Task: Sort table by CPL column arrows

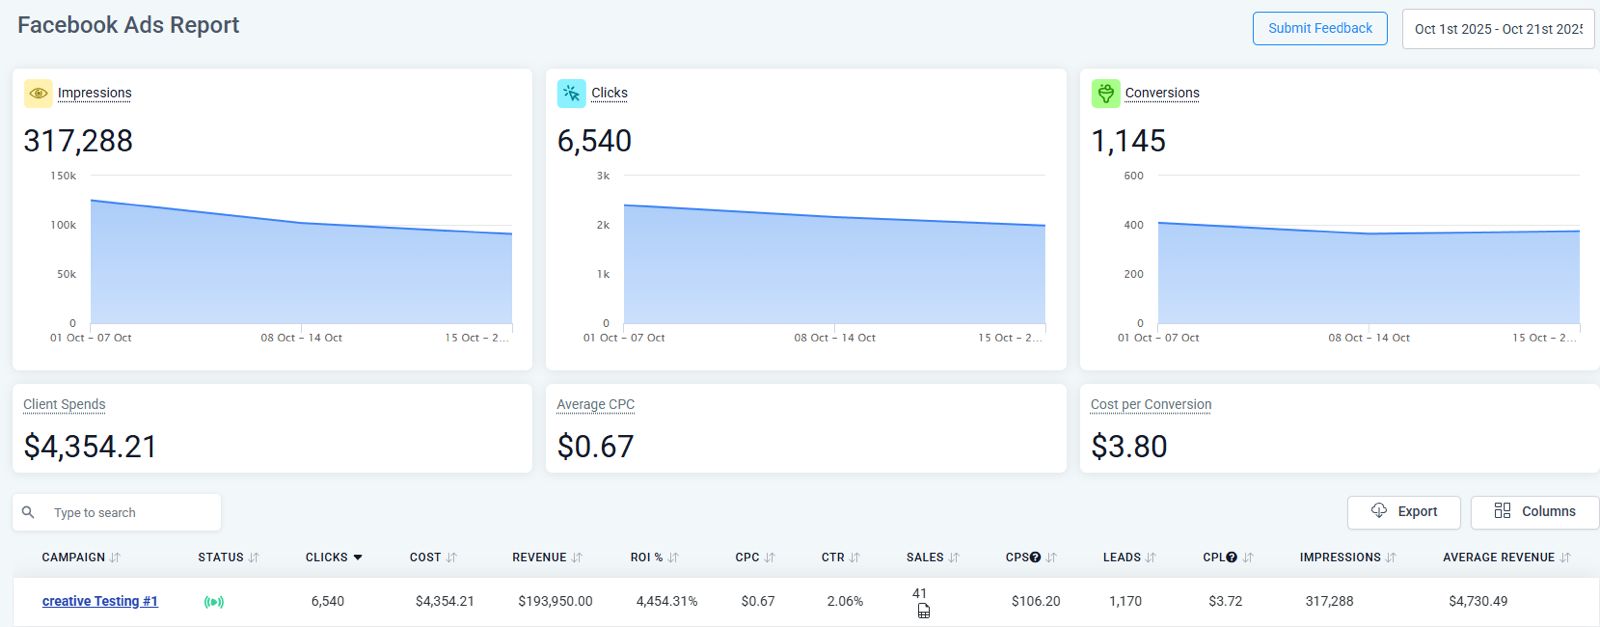Action: point(1247,557)
